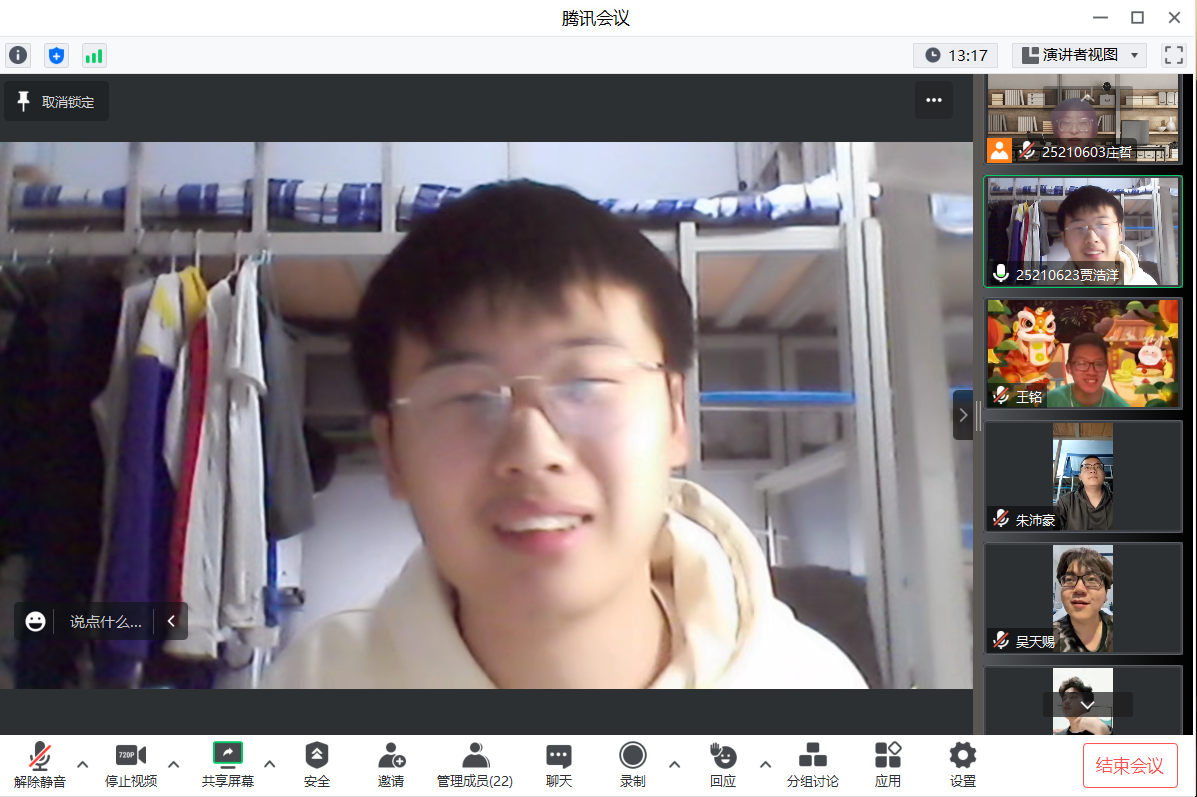Enter full screen mode

pyautogui.click(x=1173, y=55)
